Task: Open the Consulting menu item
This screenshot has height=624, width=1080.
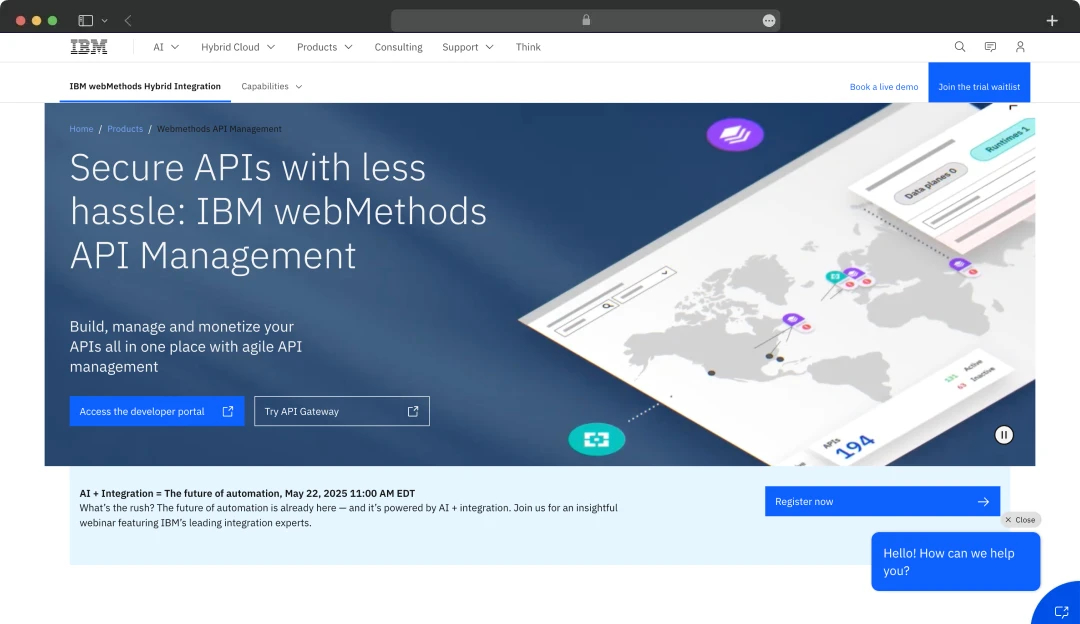Action: click(398, 46)
